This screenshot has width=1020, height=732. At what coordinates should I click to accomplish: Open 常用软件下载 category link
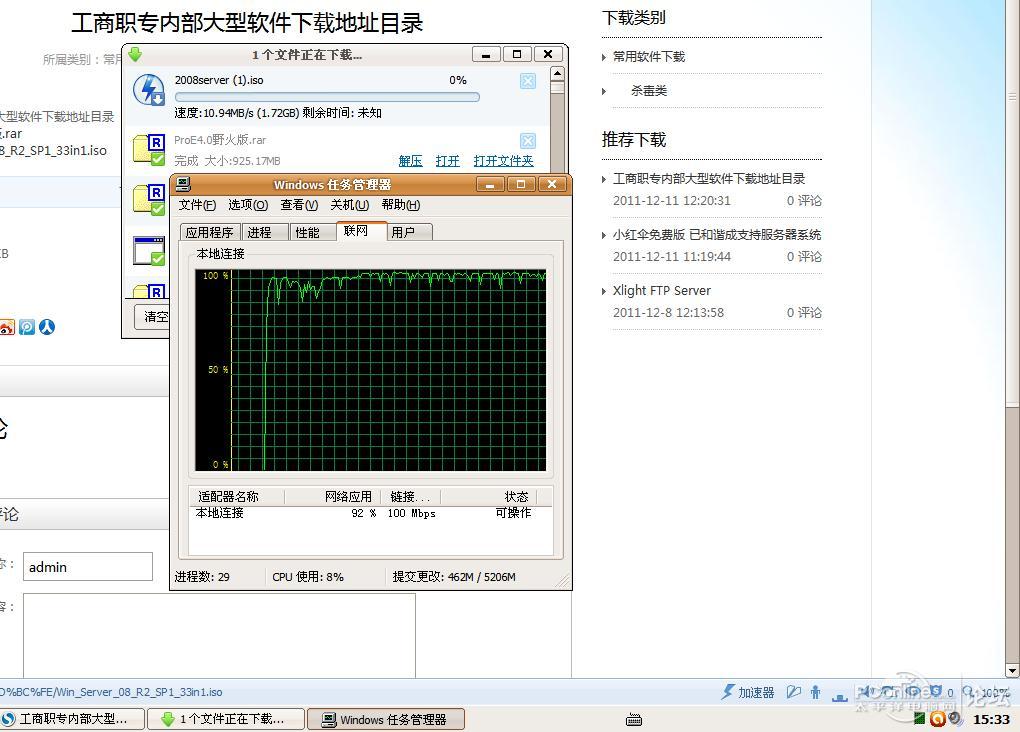(x=649, y=57)
